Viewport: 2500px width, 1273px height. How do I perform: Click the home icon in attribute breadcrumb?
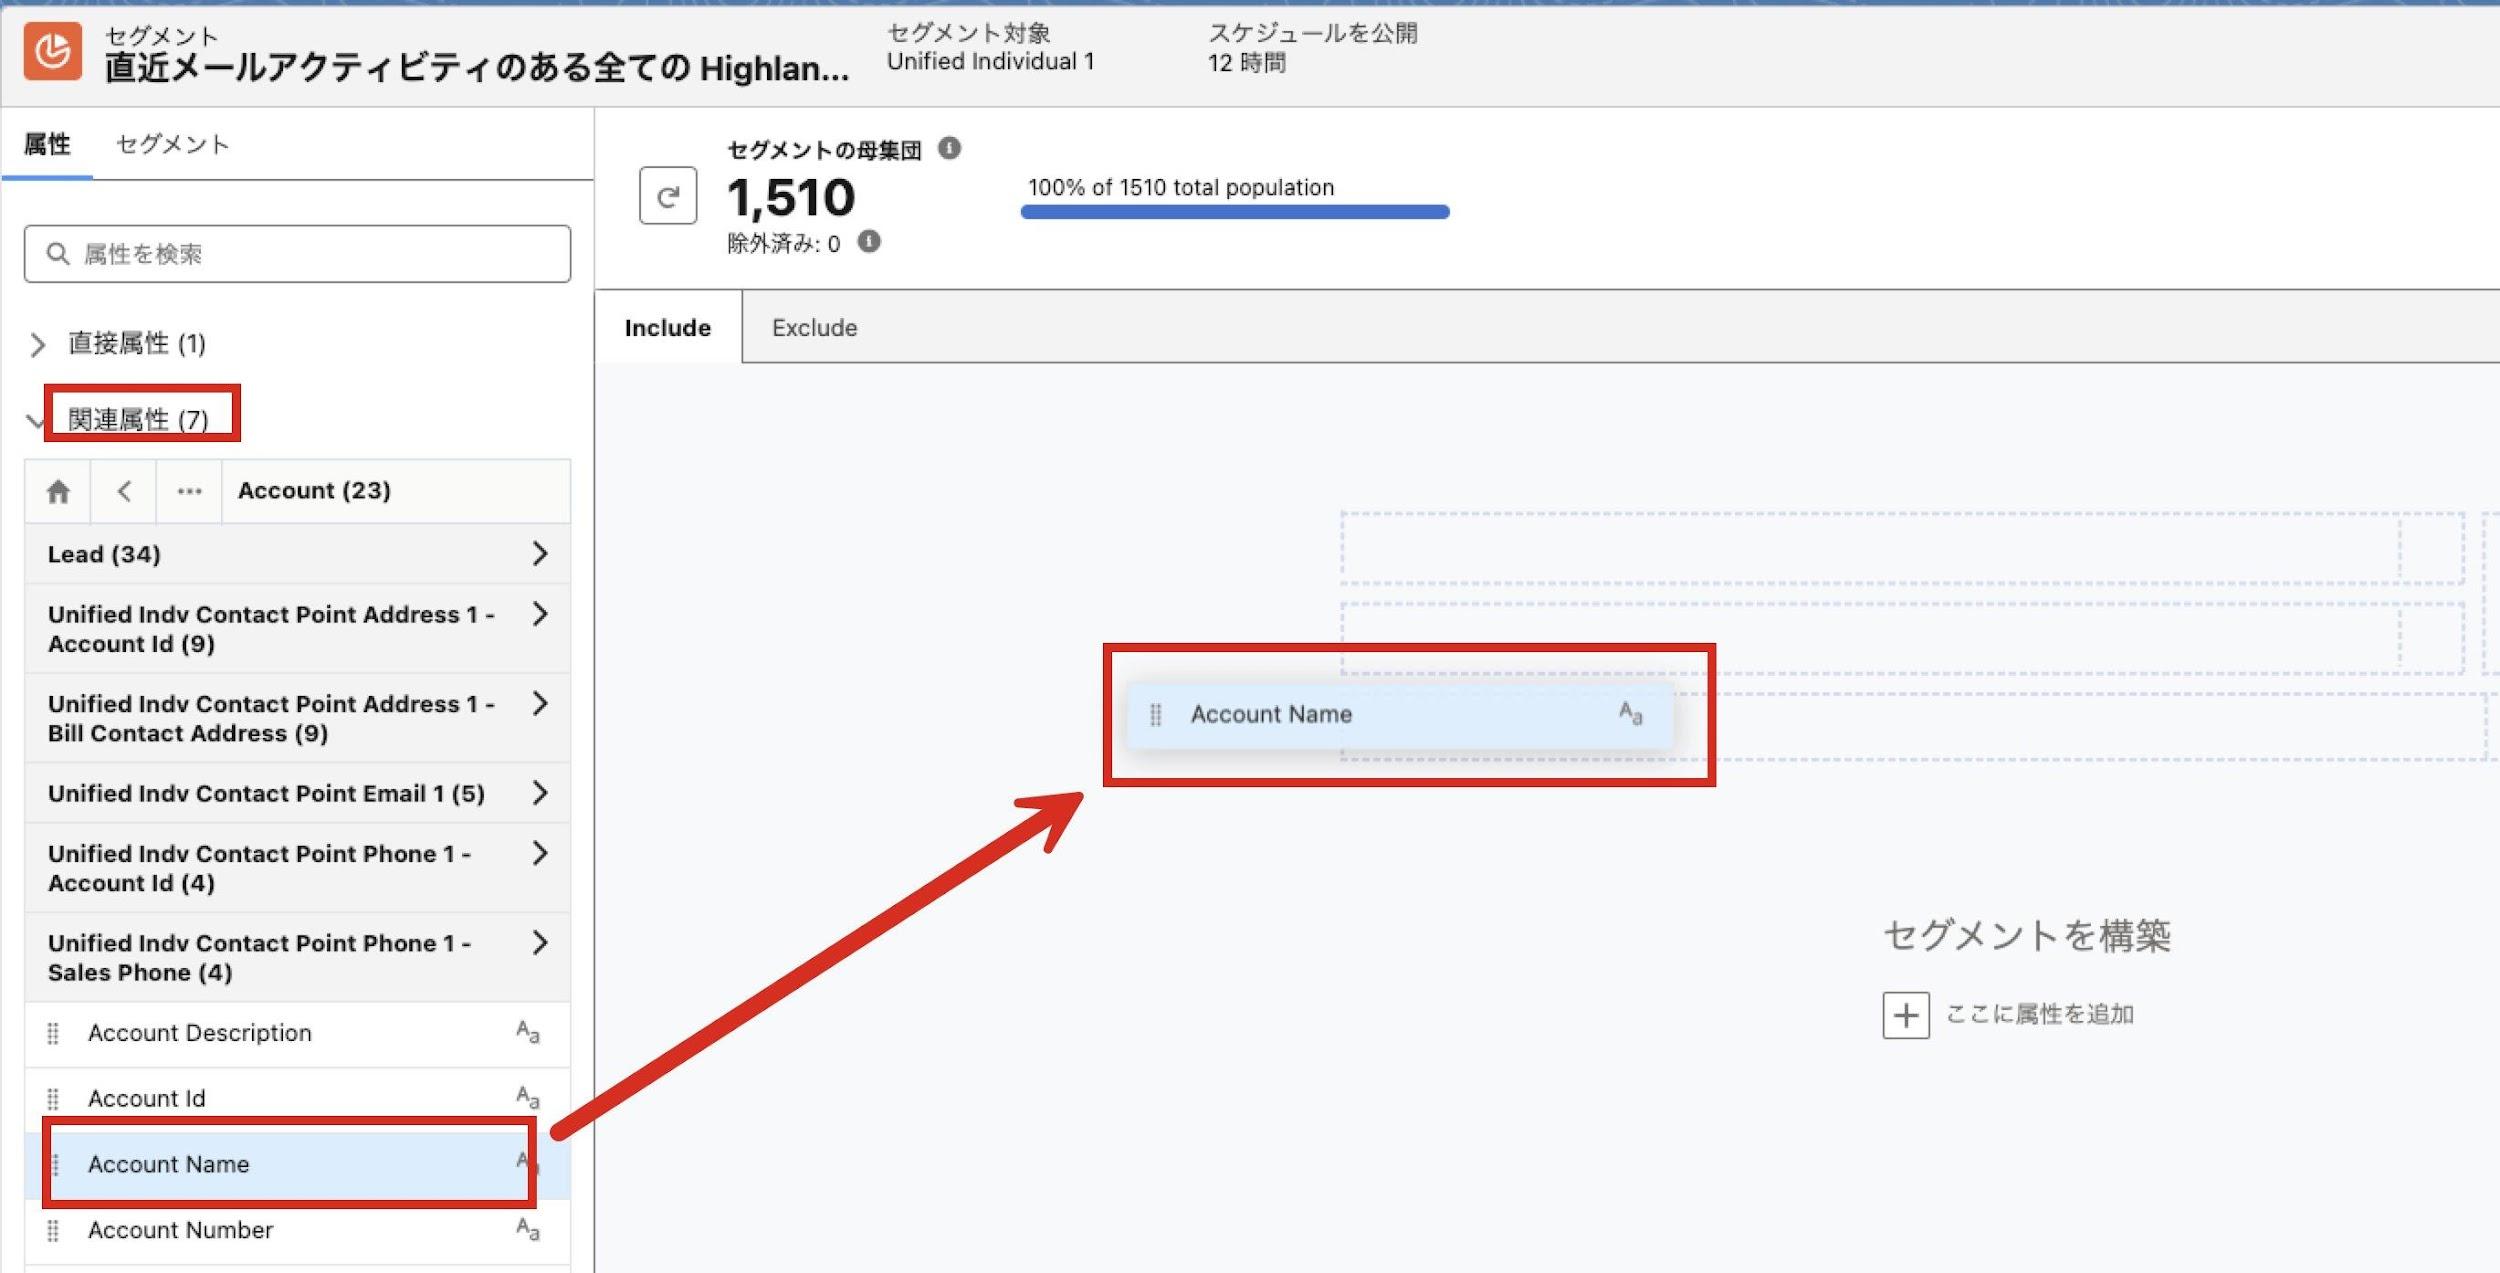point(58,491)
